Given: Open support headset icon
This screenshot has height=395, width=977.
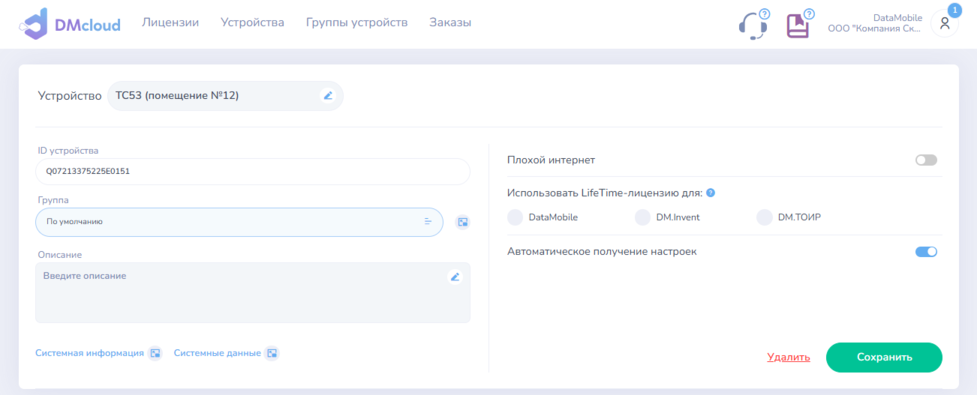Looking at the screenshot, I should click(x=752, y=27).
